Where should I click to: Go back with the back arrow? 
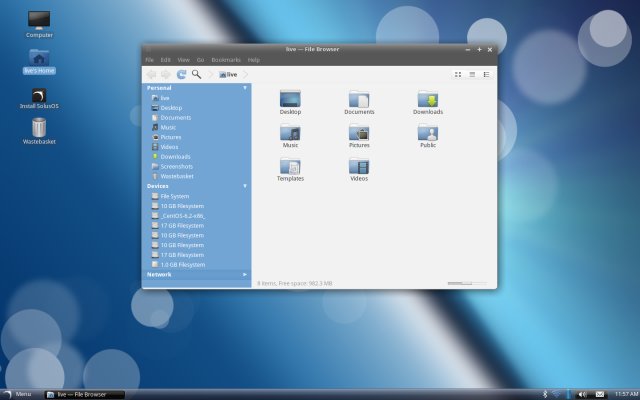tap(151, 74)
